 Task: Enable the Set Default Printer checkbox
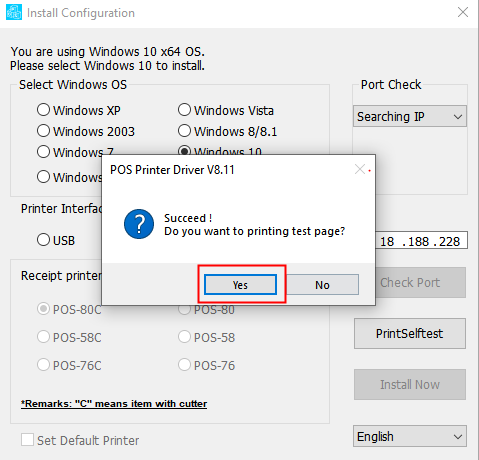point(27,440)
